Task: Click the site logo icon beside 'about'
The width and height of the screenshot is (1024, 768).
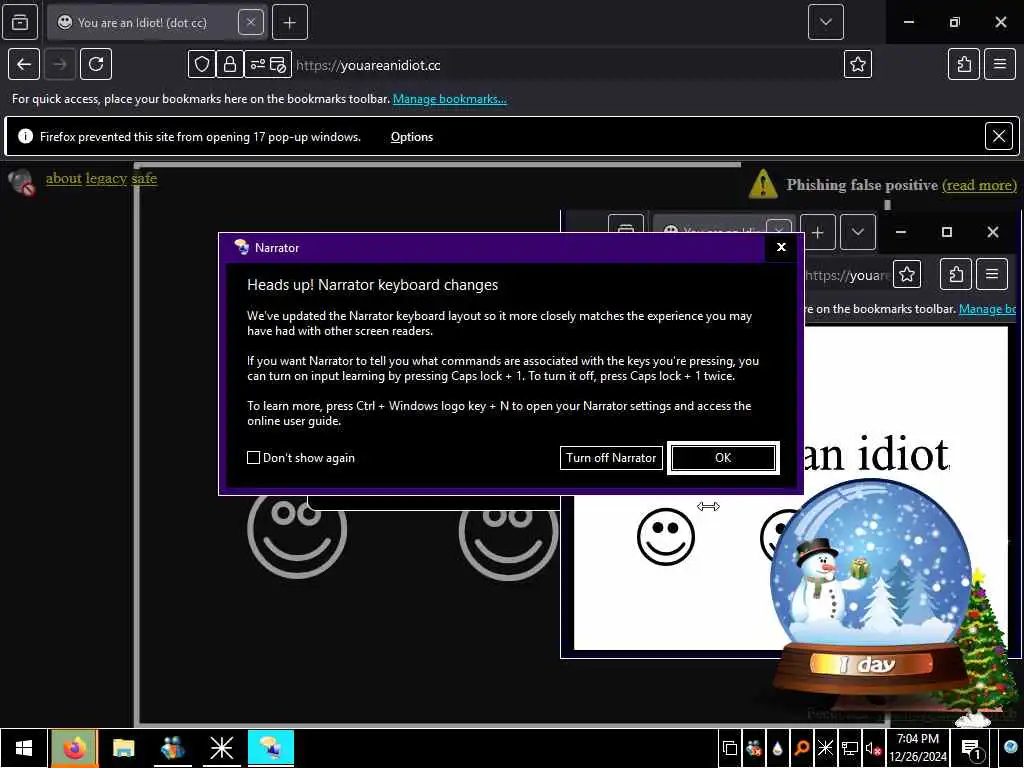Action: (x=22, y=182)
